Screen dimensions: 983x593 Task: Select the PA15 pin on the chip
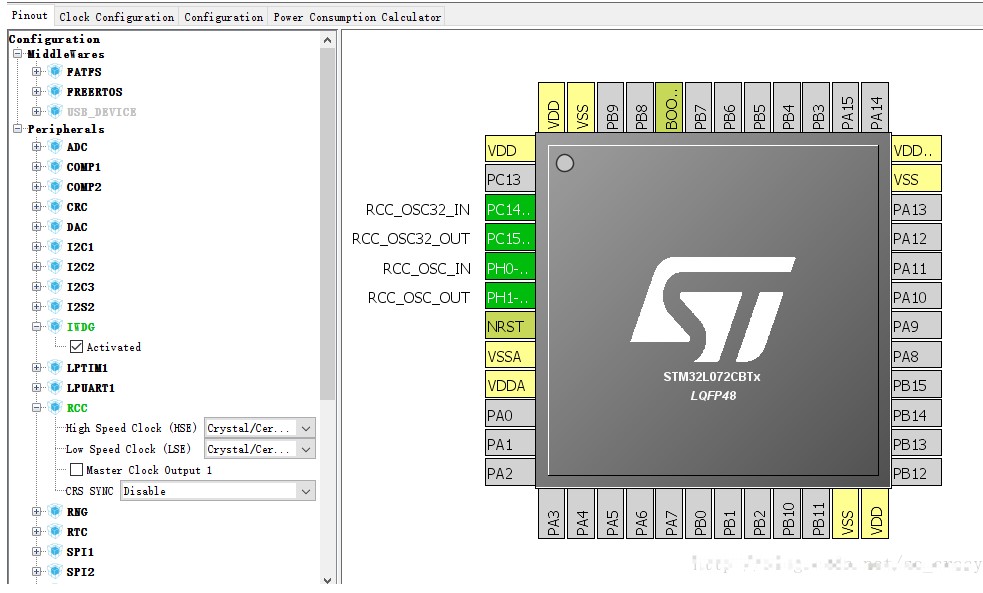(x=847, y=107)
